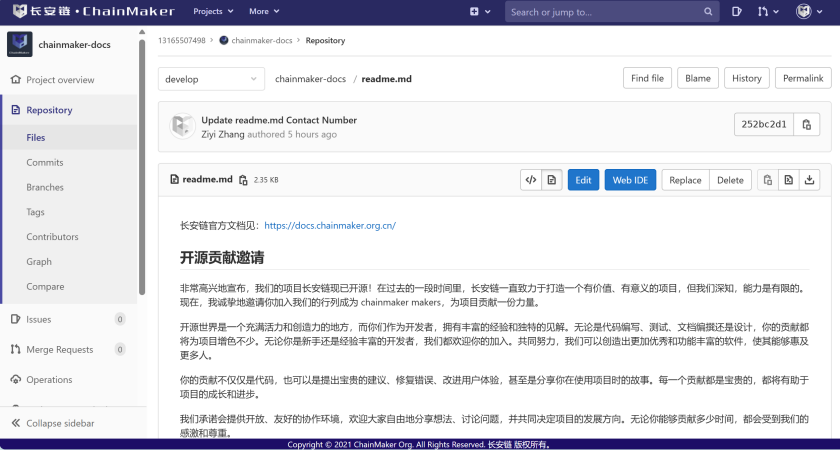This screenshot has height=450, width=840.
Task: Open the Projects dropdown menu
Action: (213, 11)
